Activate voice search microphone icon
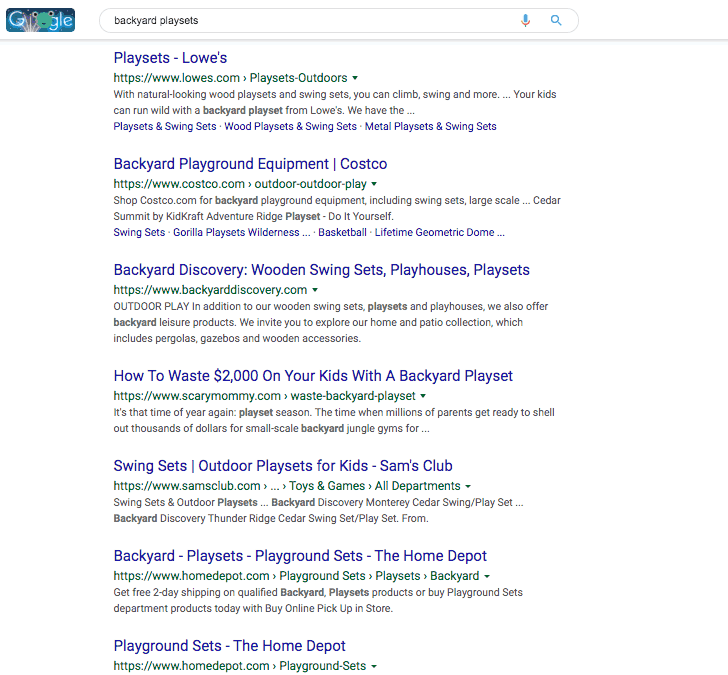Image resolution: width=728 pixels, height=675 pixels. 525,20
